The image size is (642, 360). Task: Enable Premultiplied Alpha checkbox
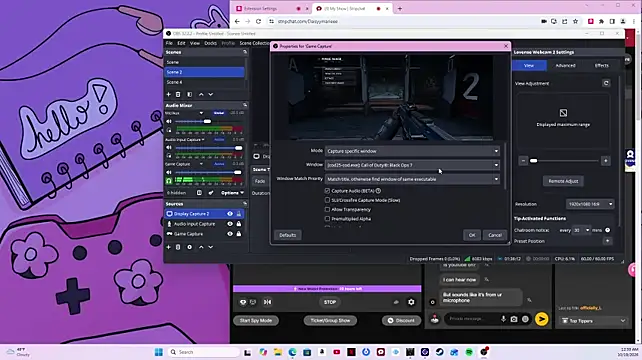point(327,219)
